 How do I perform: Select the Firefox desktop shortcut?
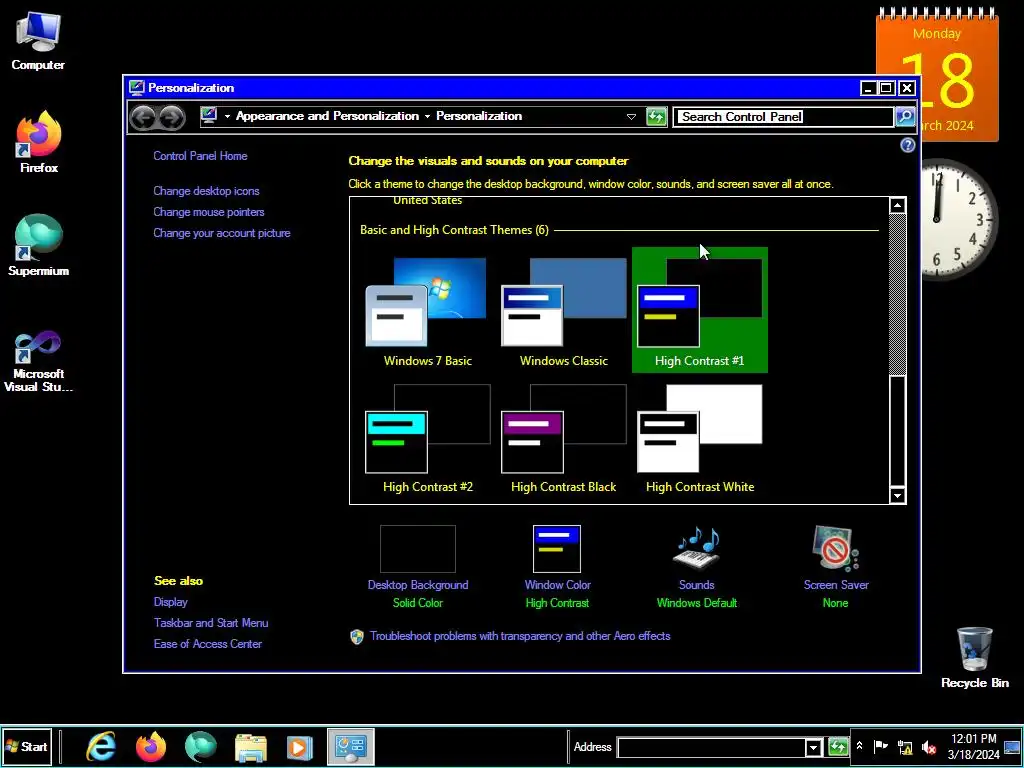tap(39, 142)
